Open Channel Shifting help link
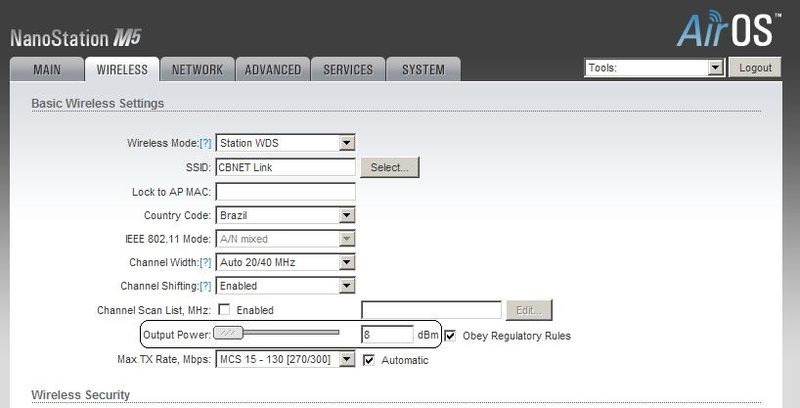The height and width of the screenshot is (408, 800). click(x=205, y=286)
